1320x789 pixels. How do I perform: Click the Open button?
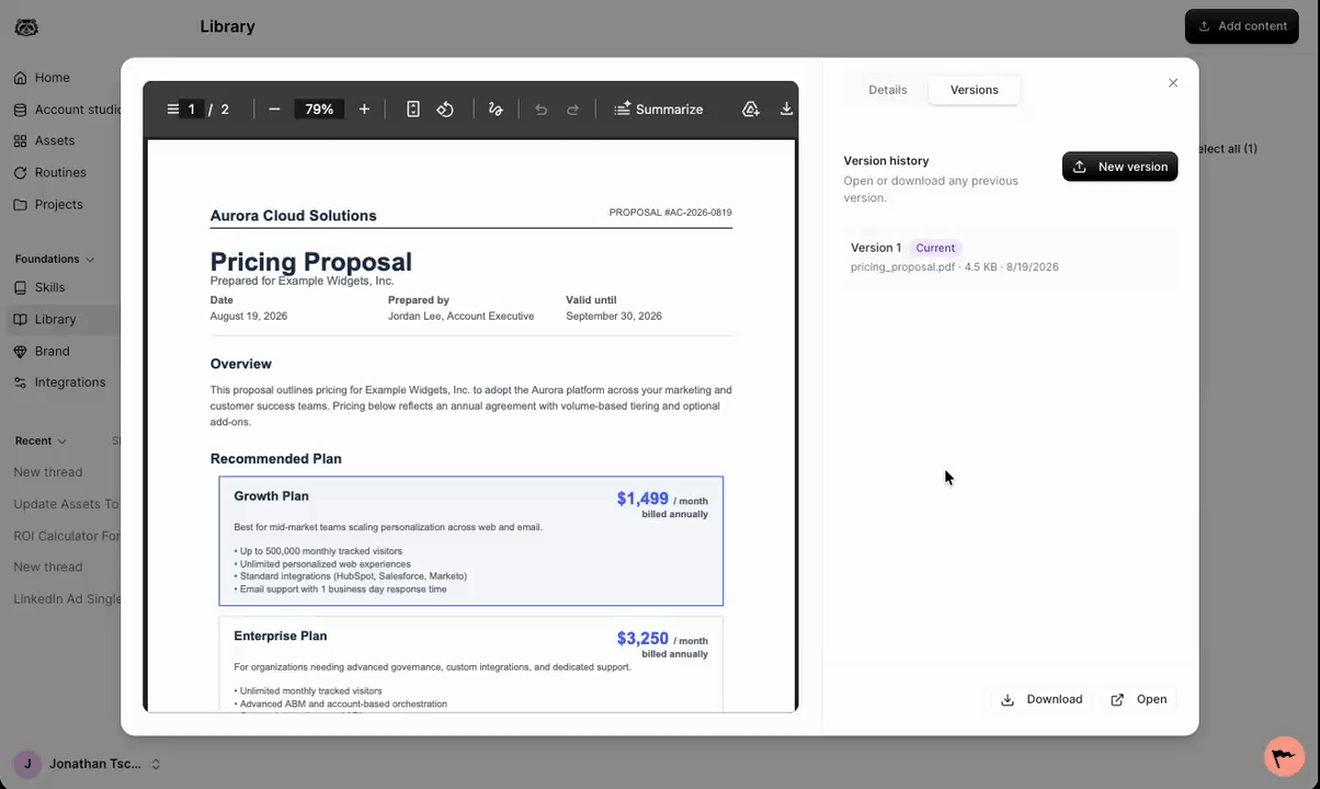point(1139,699)
